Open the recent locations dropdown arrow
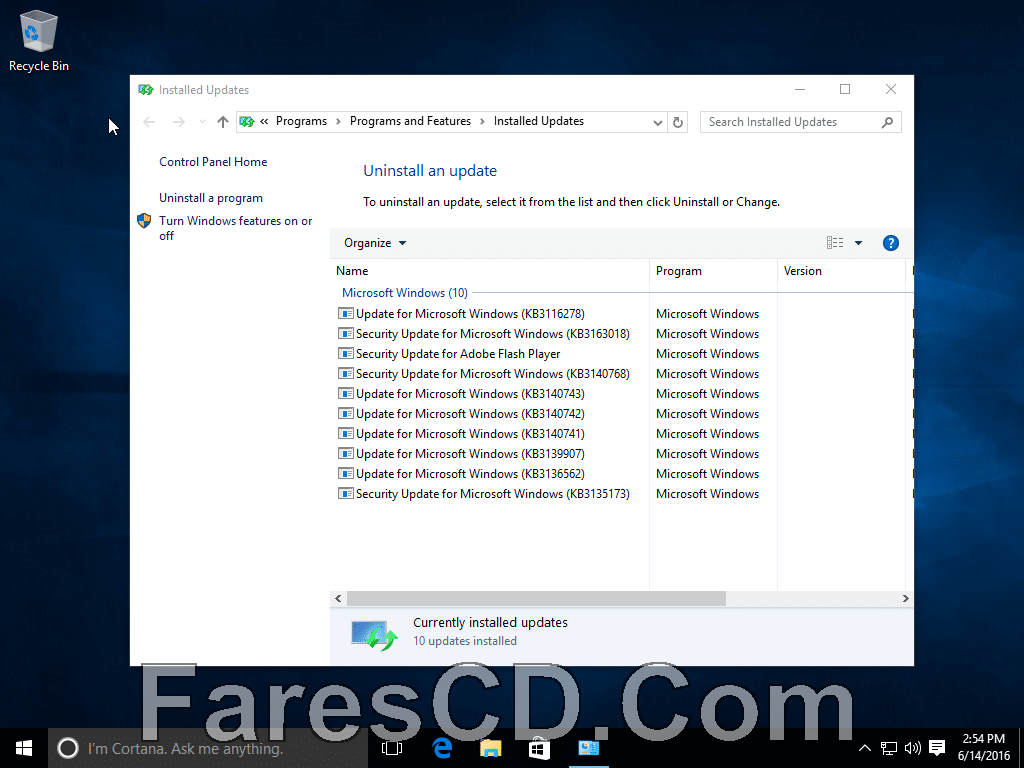Image resolution: width=1024 pixels, height=768 pixels. [x=202, y=121]
